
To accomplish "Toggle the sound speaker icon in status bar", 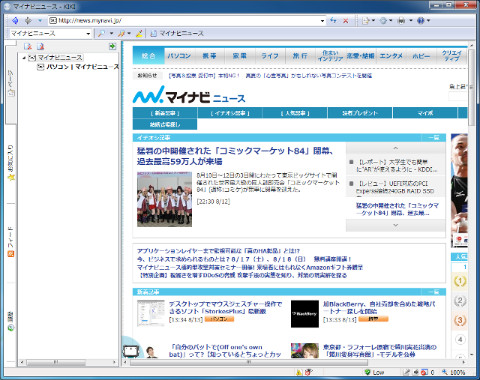I will coord(416,372).
